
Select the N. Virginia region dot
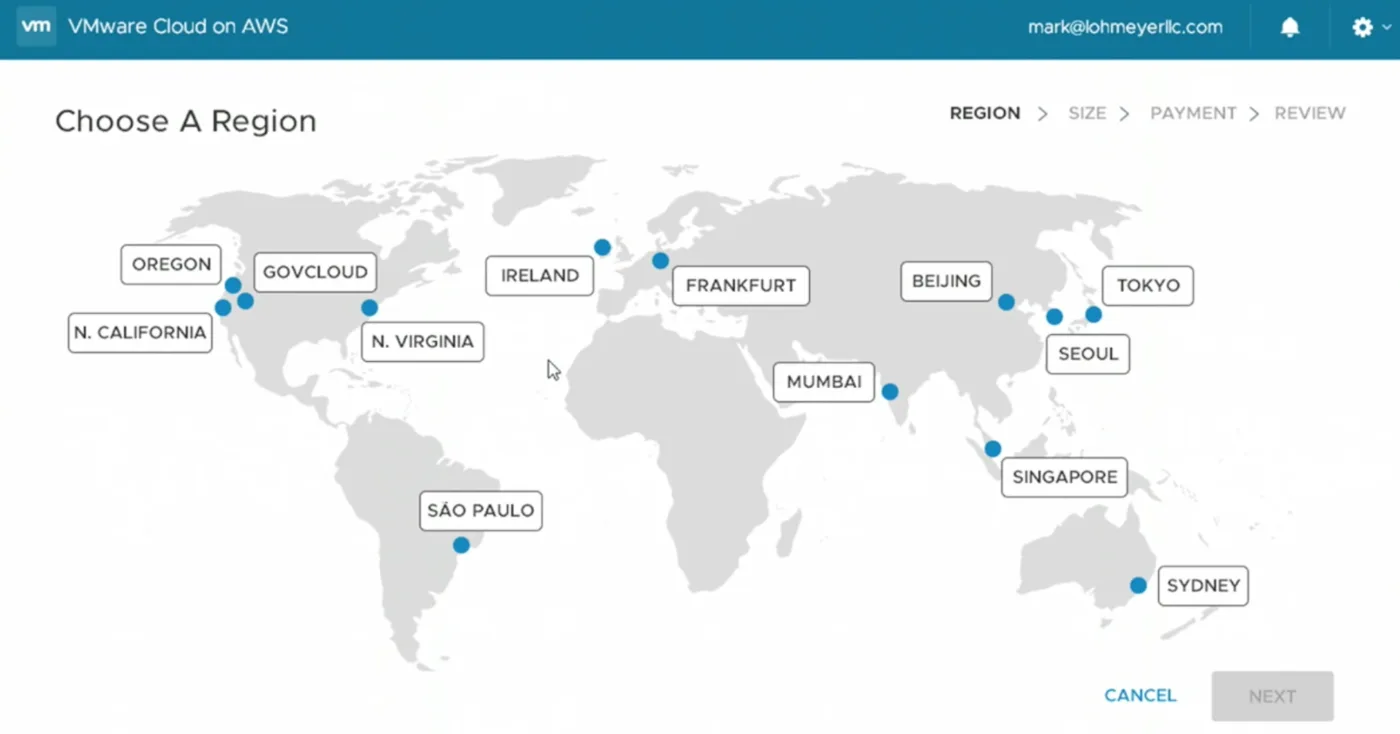(370, 308)
